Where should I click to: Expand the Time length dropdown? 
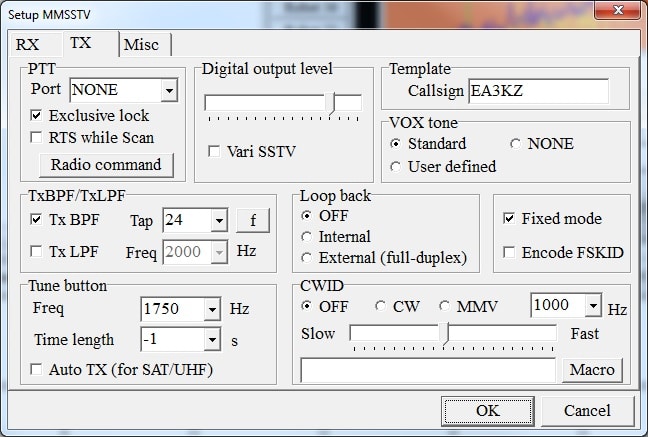coord(212,339)
